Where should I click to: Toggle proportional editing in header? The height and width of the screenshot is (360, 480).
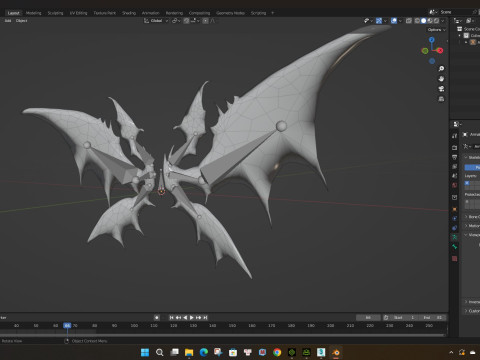[x=205, y=21]
